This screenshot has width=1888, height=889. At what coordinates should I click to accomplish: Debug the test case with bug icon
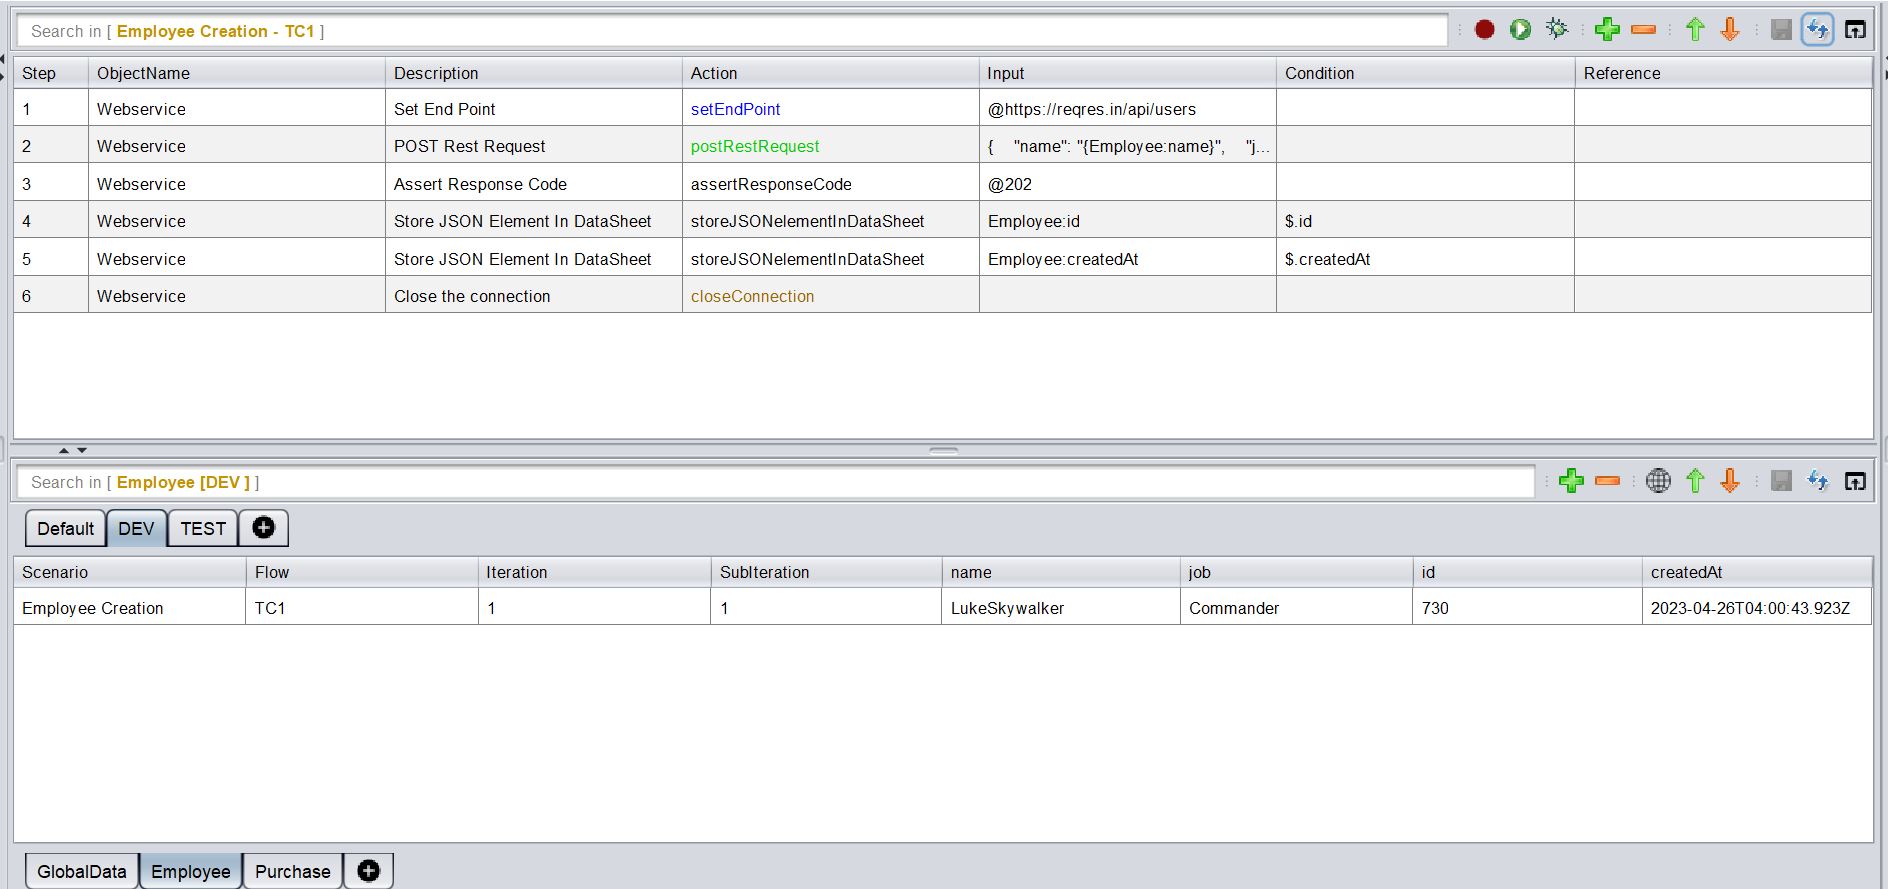point(1556,30)
